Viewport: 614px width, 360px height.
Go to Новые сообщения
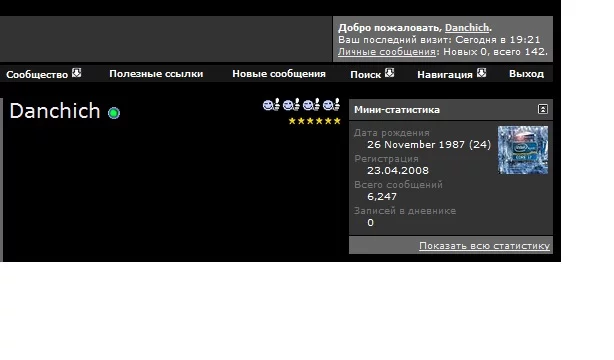(279, 74)
